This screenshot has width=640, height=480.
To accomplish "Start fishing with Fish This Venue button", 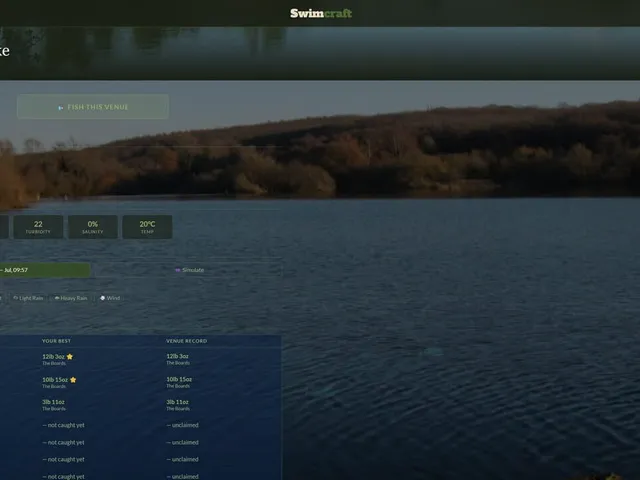I will coord(93,107).
